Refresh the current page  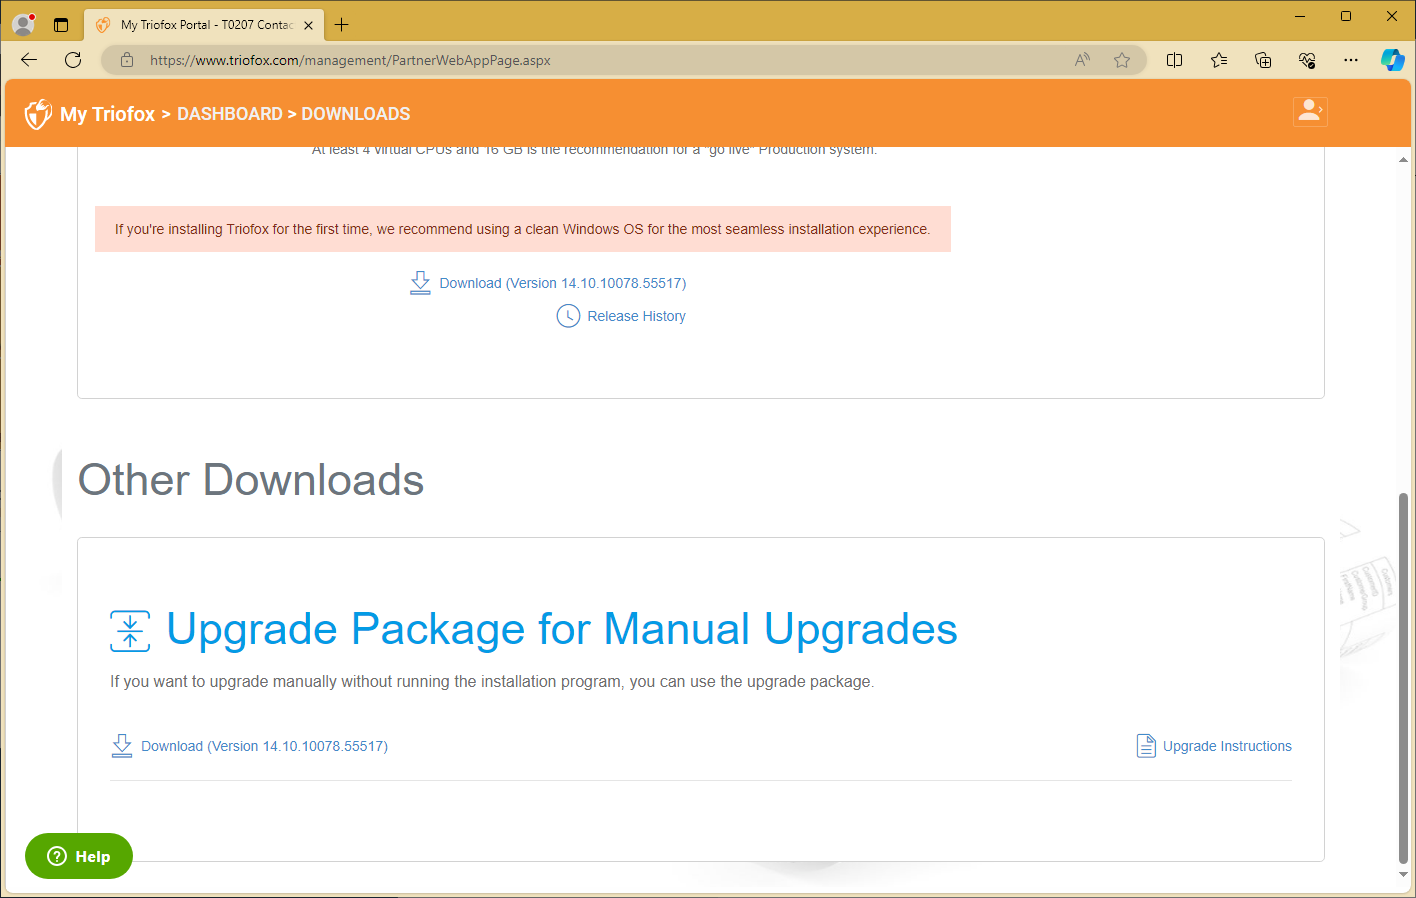pos(73,60)
